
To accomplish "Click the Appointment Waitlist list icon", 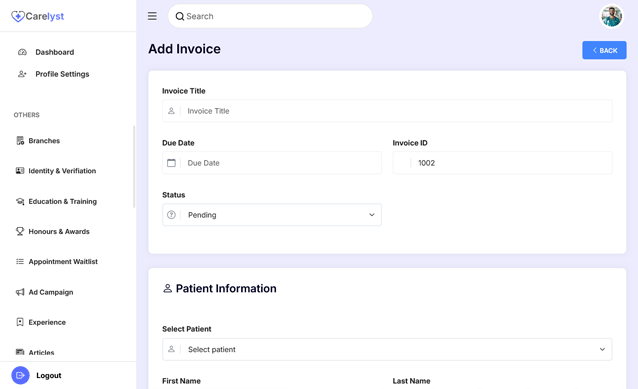I will [20, 262].
